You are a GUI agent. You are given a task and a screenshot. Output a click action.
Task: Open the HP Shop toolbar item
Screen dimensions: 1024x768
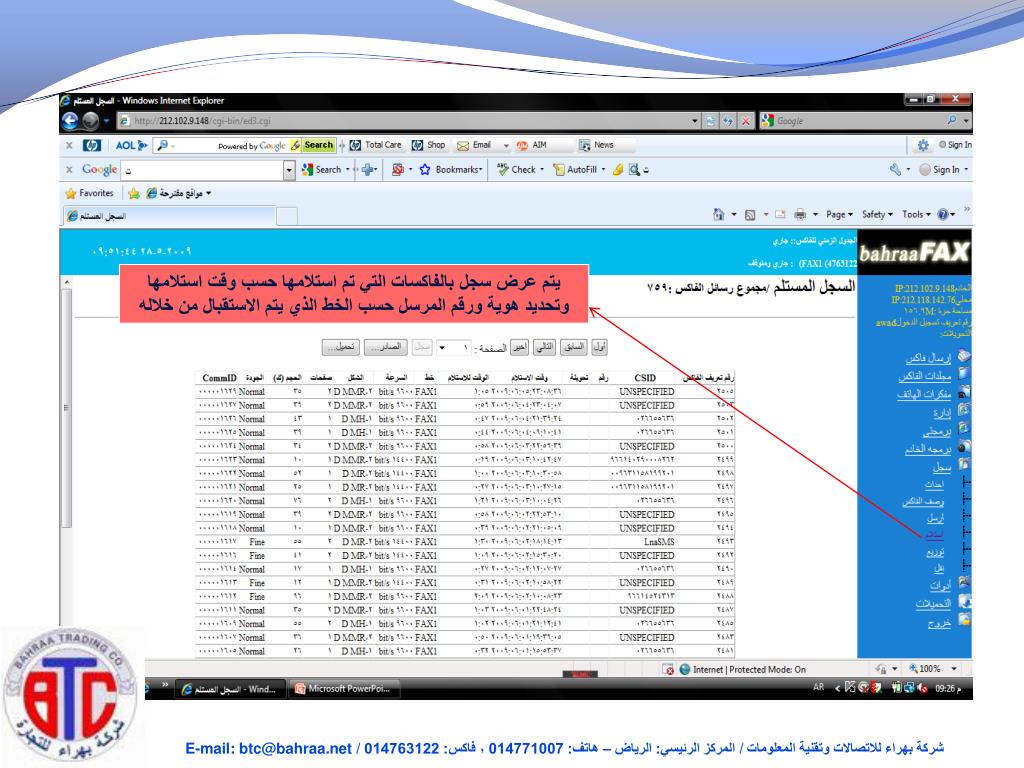428,145
